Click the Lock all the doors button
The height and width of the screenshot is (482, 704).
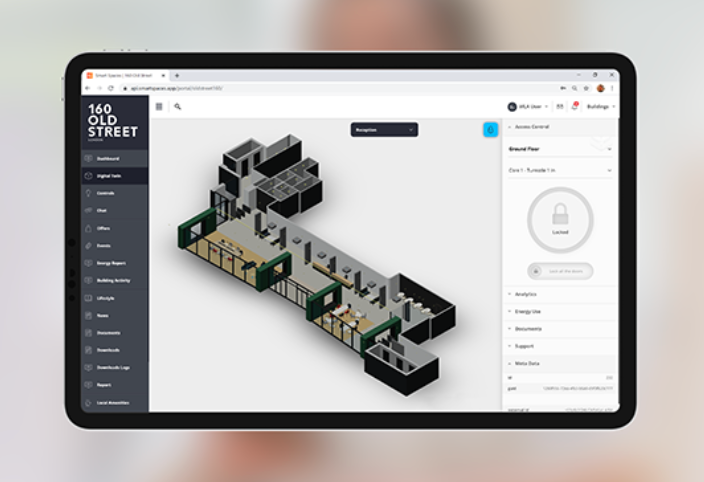560,271
